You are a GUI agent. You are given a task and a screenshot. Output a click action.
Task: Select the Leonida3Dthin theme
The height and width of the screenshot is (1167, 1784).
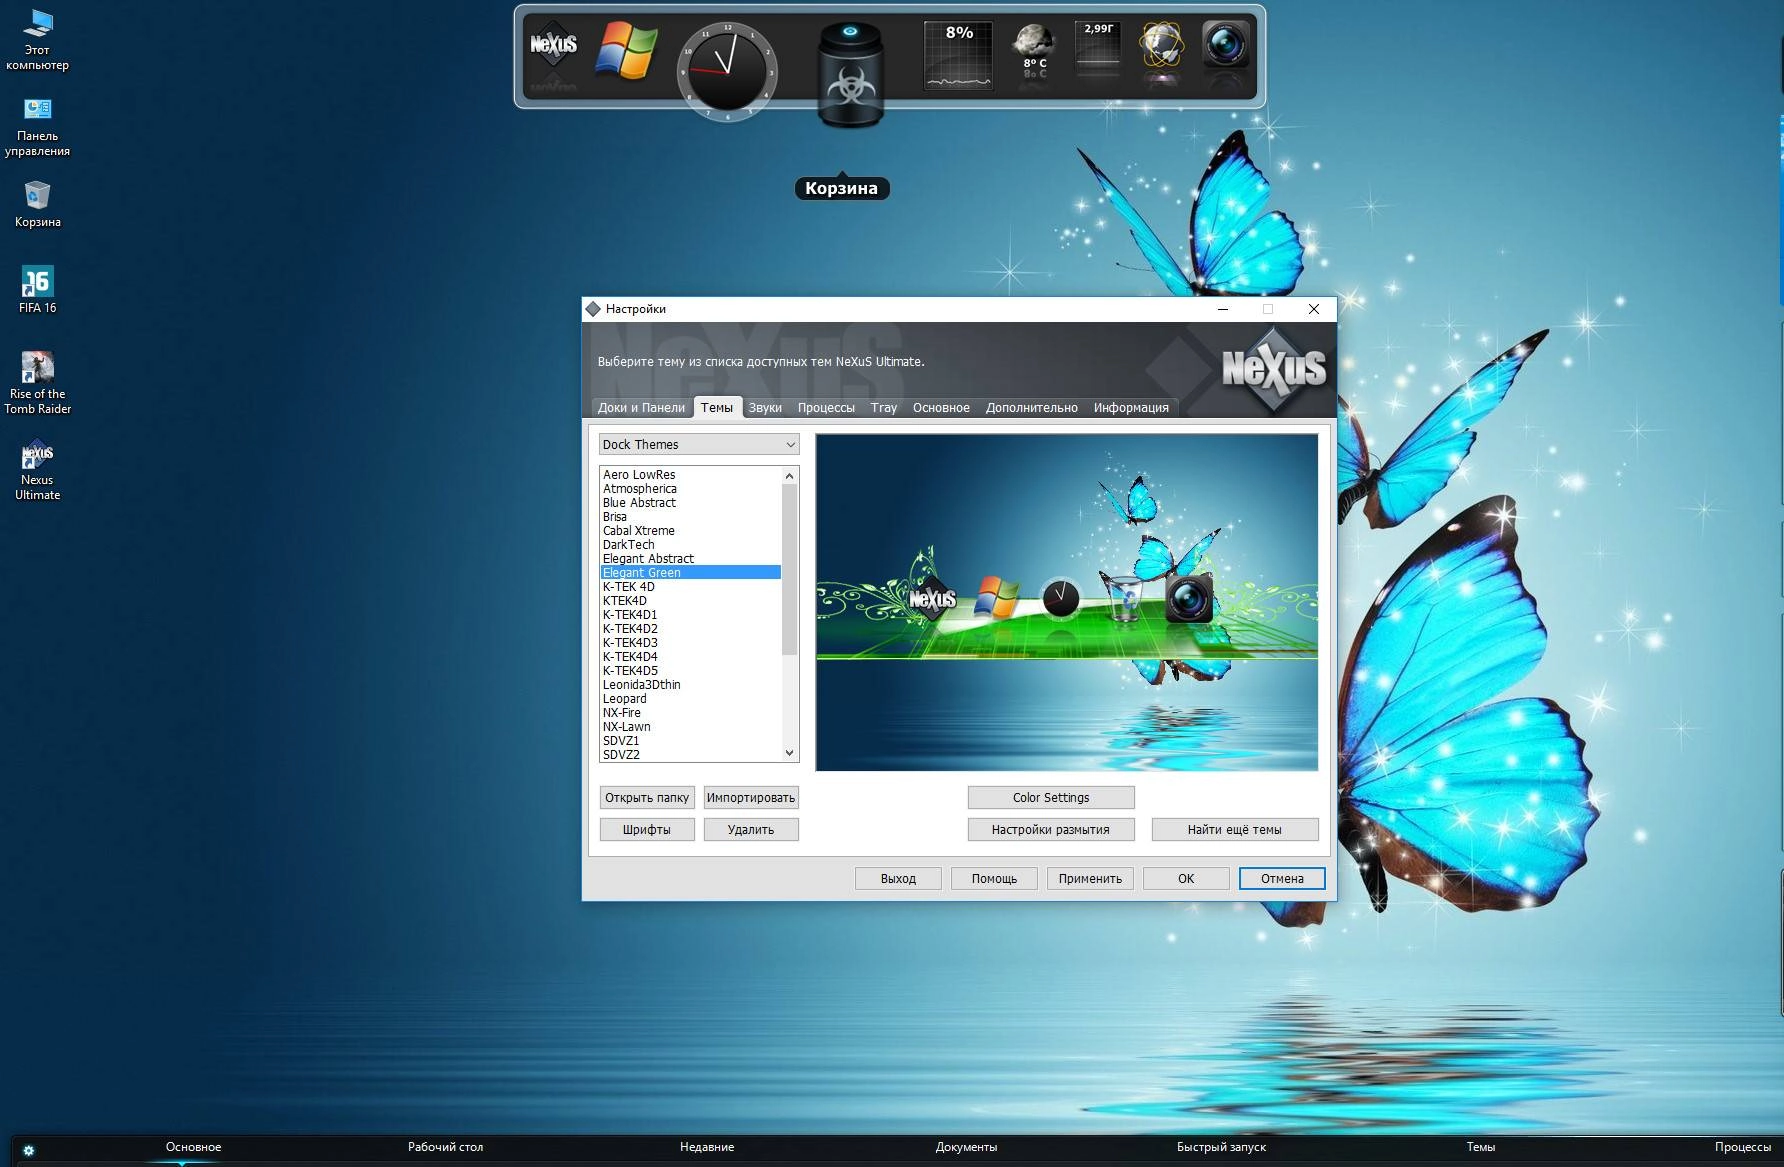[690, 685]
